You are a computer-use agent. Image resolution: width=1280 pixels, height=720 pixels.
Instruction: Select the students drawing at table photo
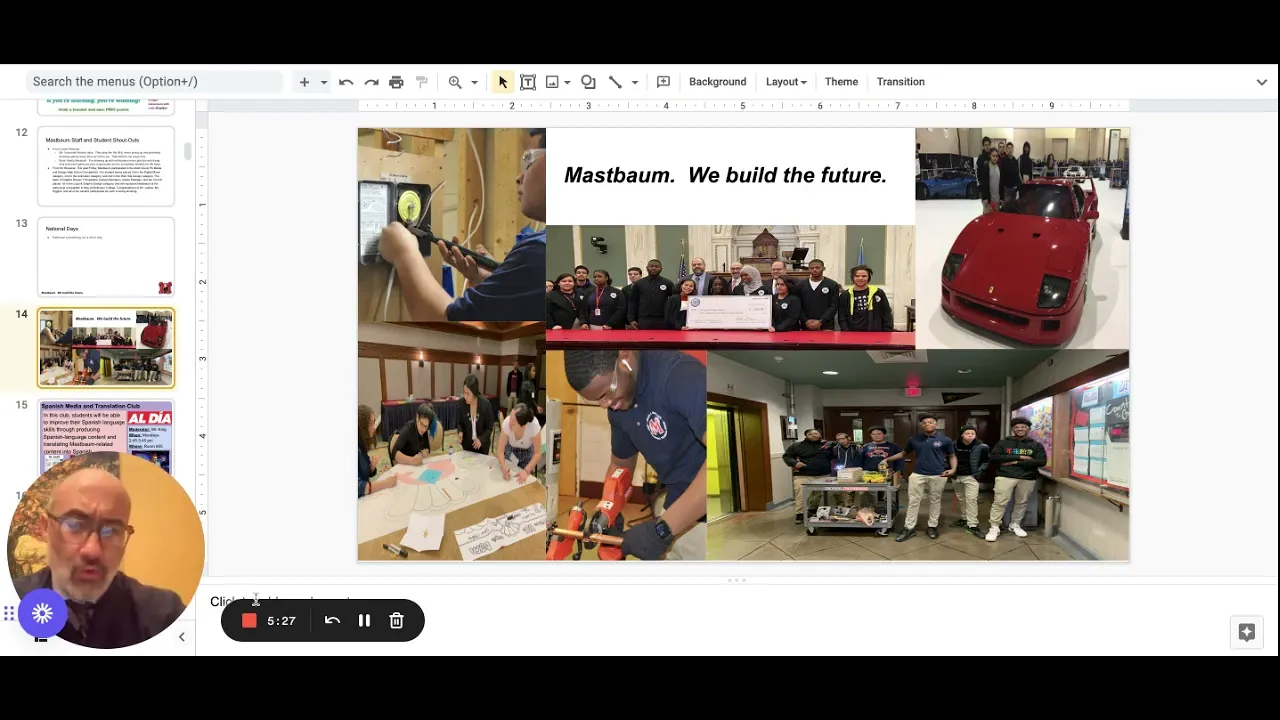click(x=452, y=441)
